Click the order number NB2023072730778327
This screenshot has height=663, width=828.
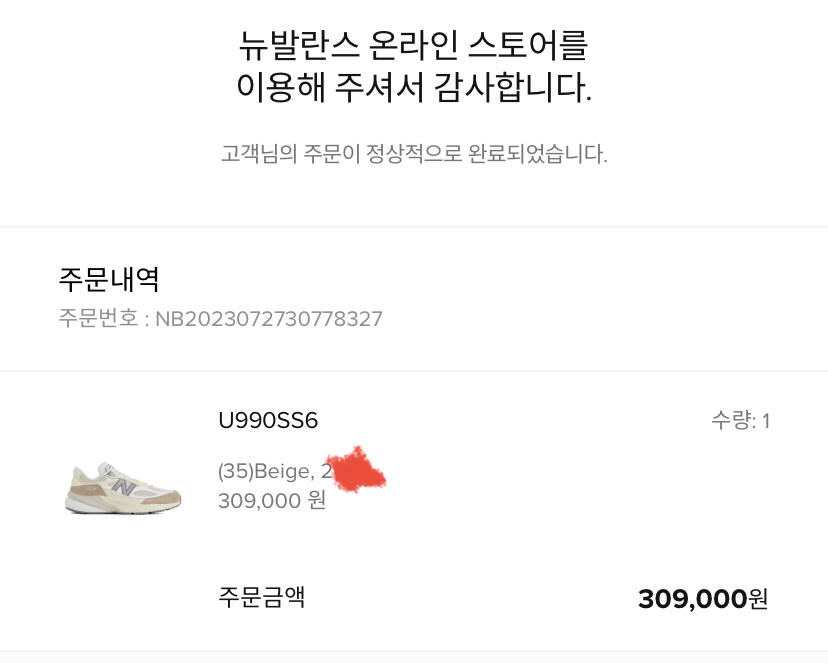point(268,319)
